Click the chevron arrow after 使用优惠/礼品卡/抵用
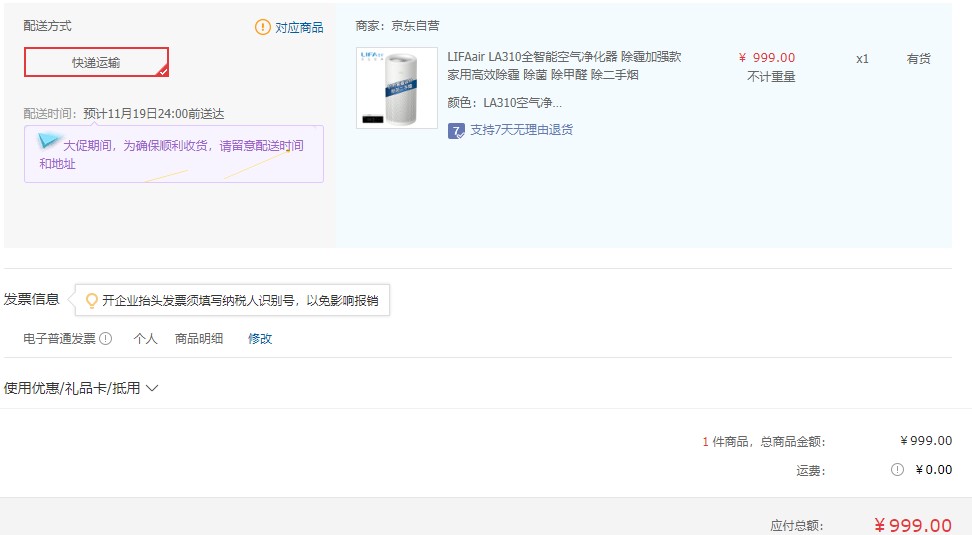 click(152, 388)
